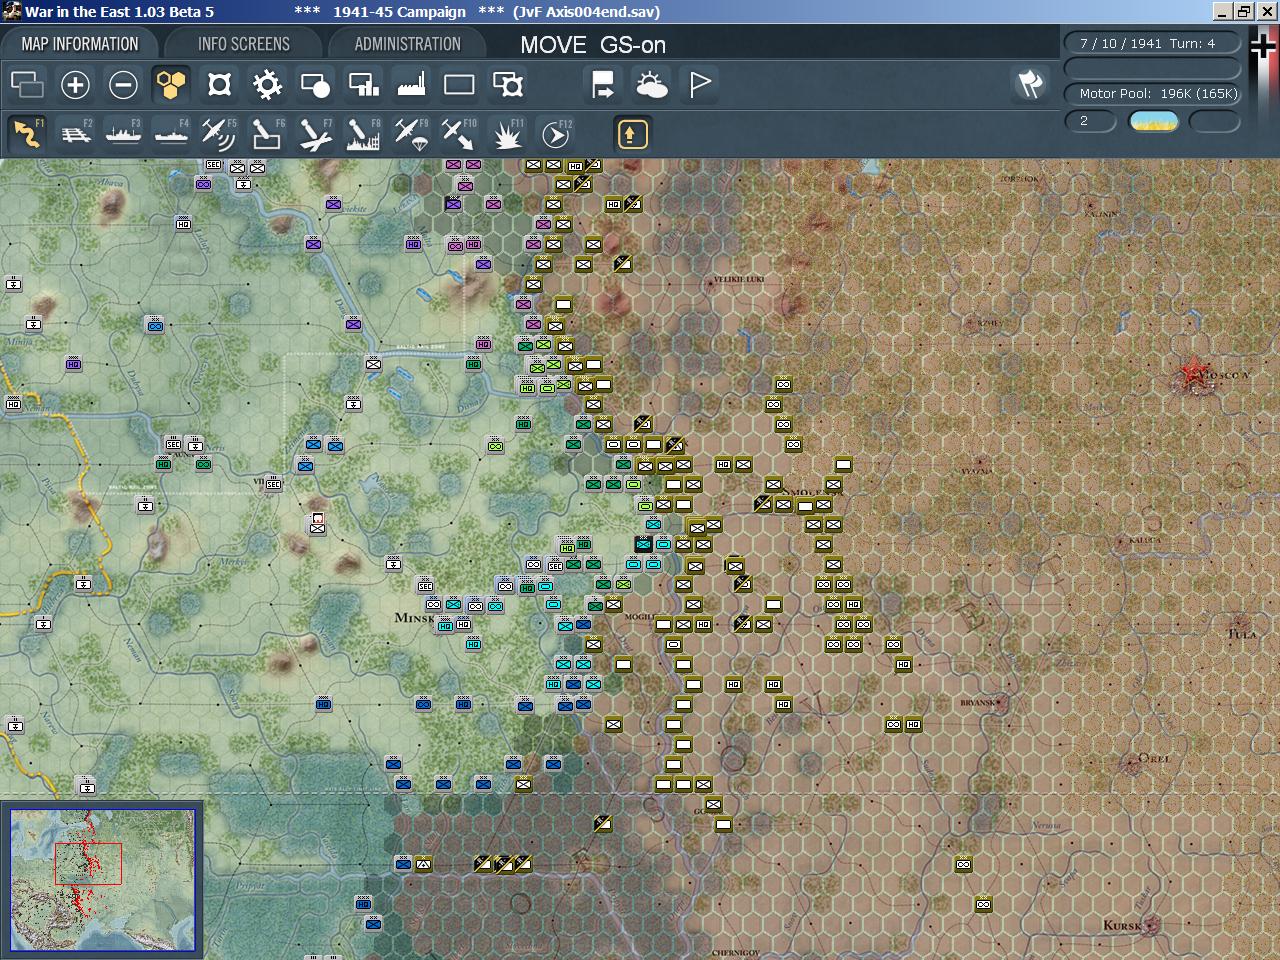Open the MAP INFORMATION tab
This screenshot has width=1280, height=960.
[80, 44]
